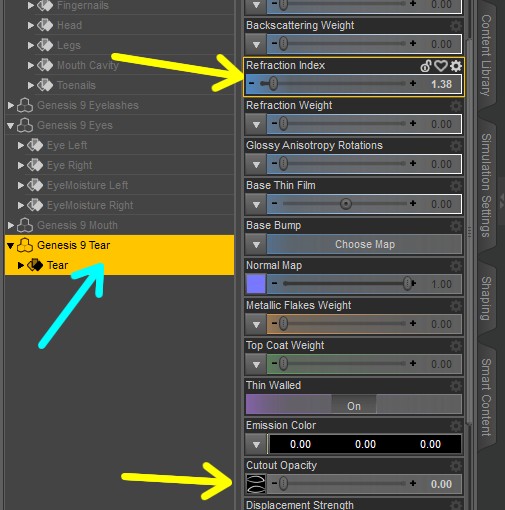The height and width of the screenshot is (510, 505).
Task: Click the Genesis 9 Tear figure icon
Action: pos(25,245)
